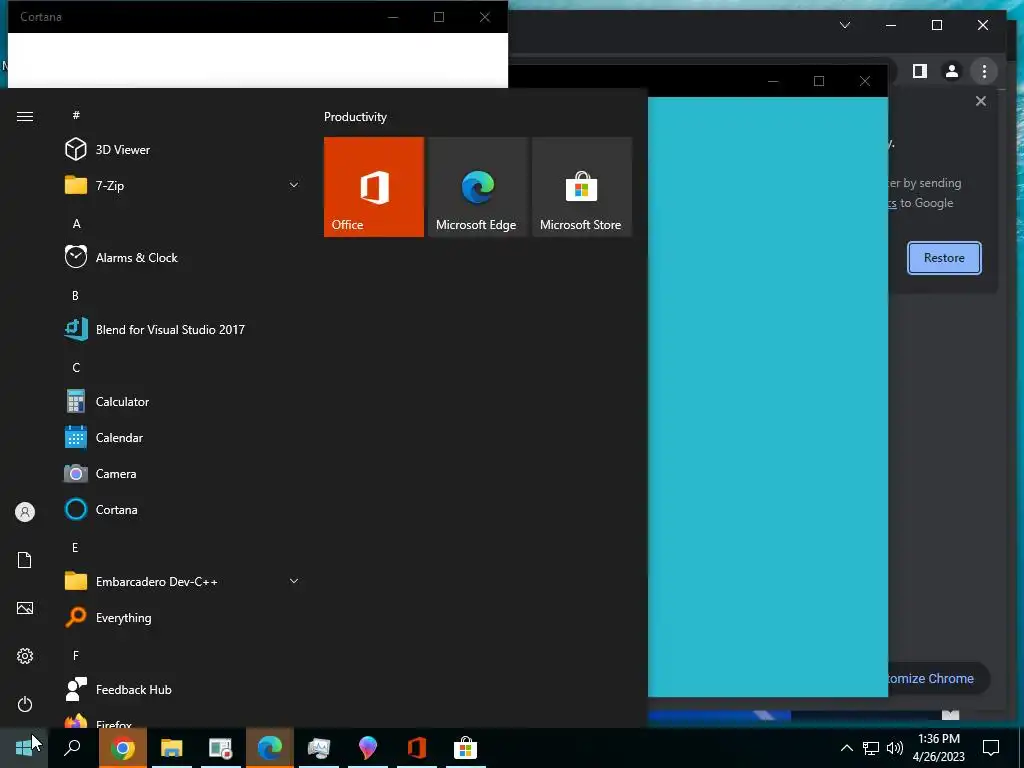Open the Chrome profile icon
1024x768 pixels.
952,71
